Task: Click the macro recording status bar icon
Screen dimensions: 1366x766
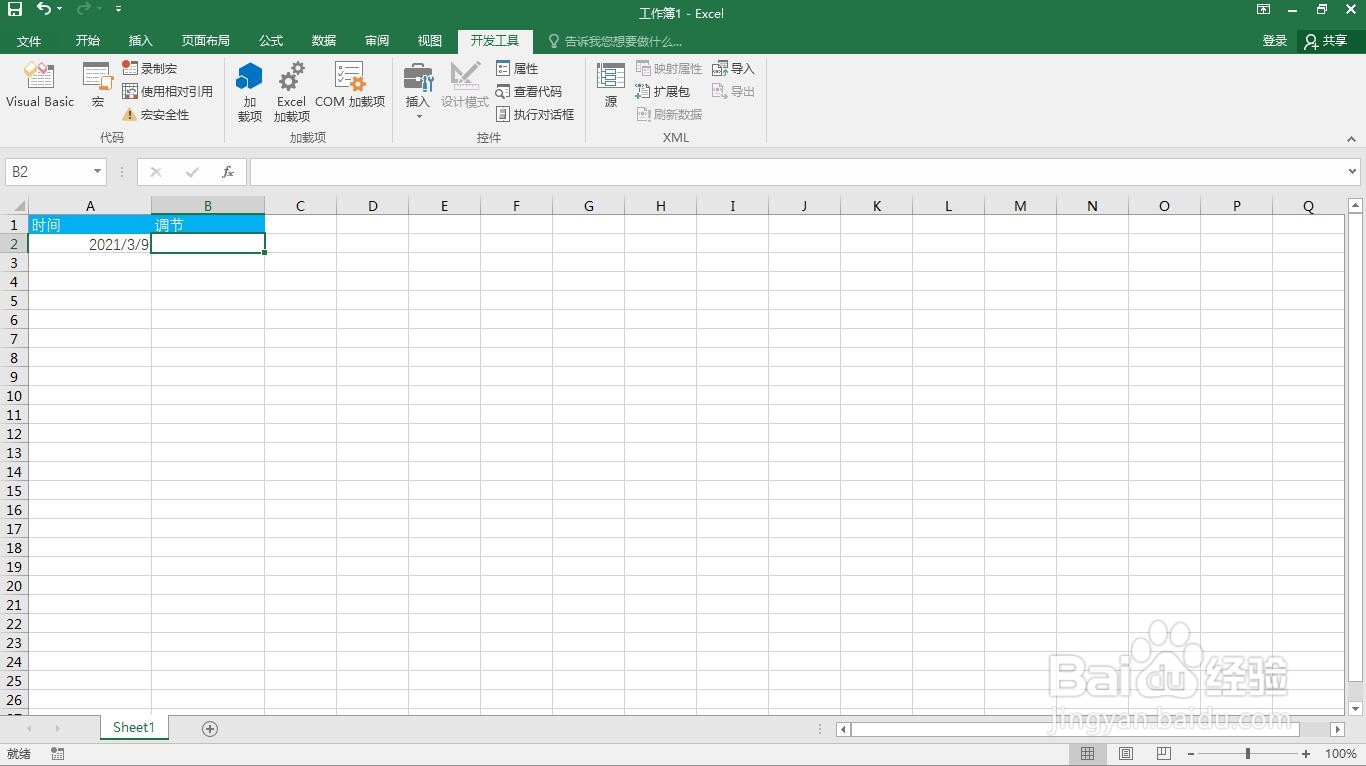Action: 57,754
